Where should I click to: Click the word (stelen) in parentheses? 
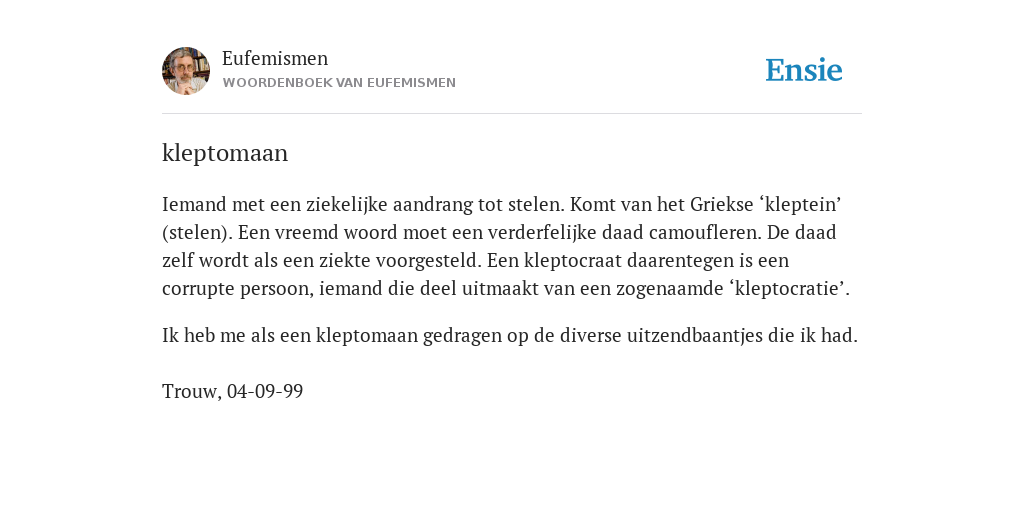(x=197, y=232)
